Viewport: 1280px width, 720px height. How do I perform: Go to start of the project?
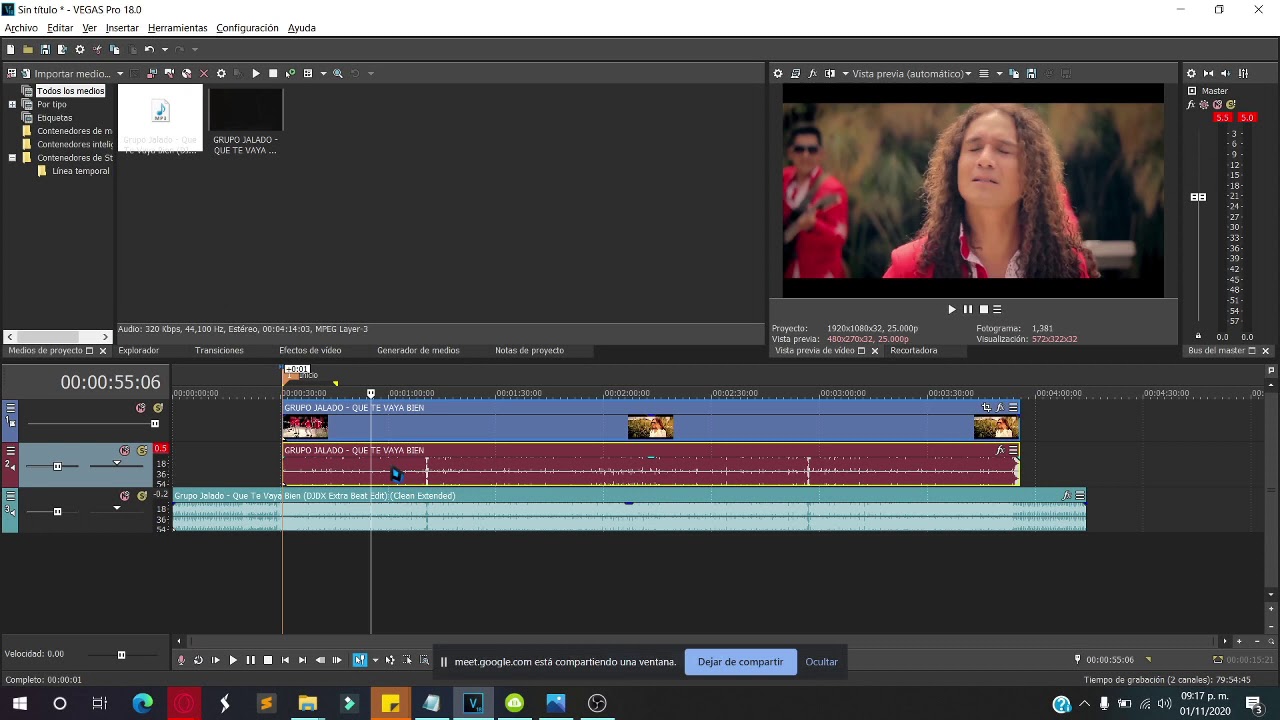click(x=285, y=660)
